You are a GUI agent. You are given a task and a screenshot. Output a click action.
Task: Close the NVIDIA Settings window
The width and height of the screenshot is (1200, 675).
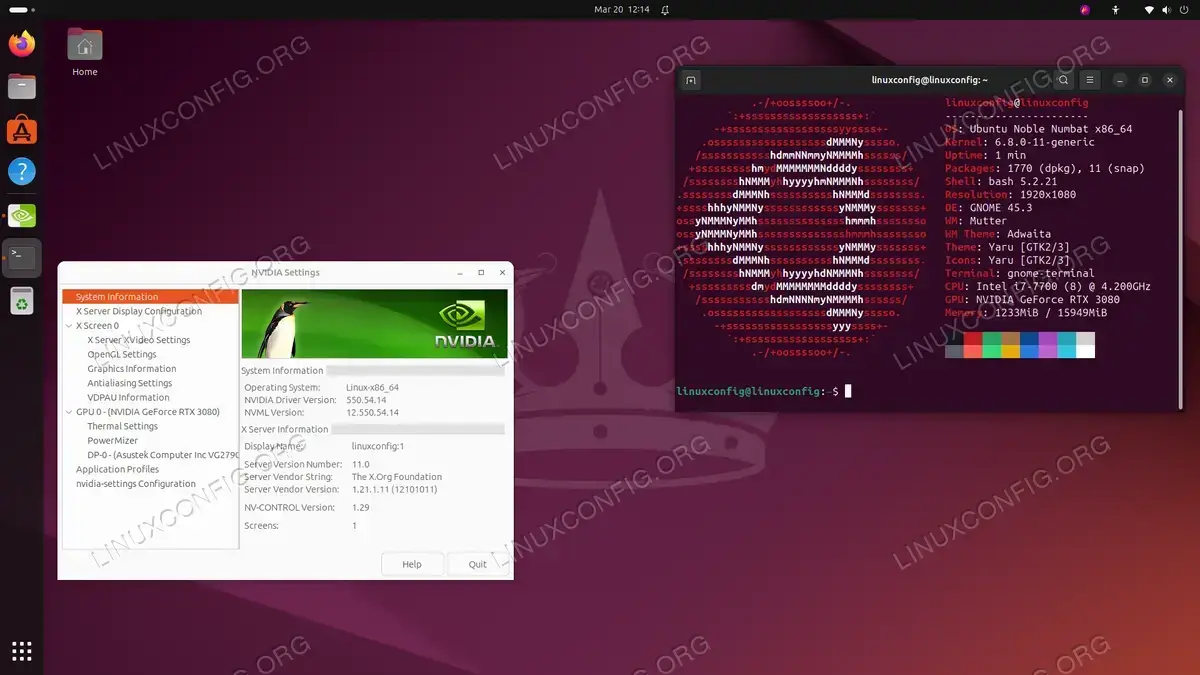(x=502, y=272)
